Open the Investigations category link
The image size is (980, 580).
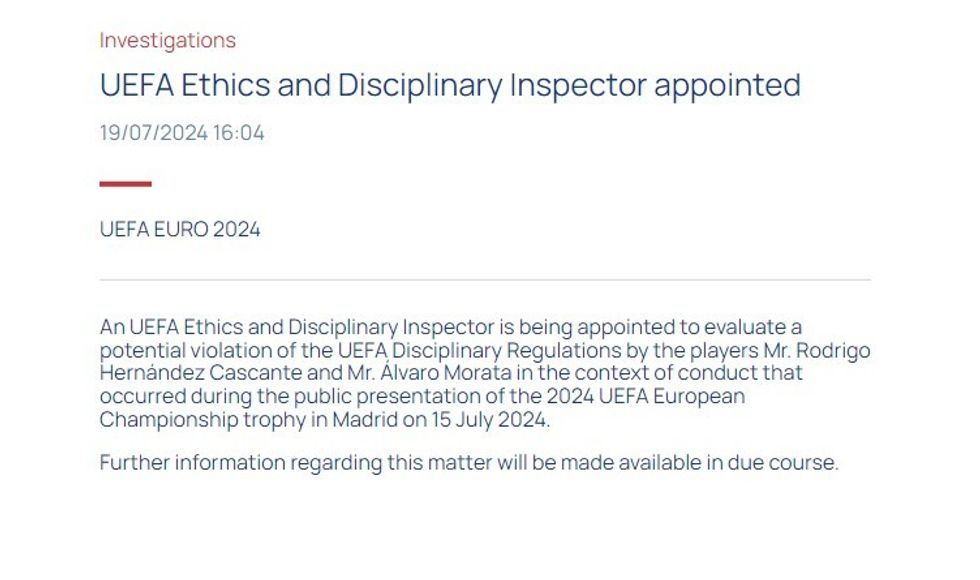[168, 41]
